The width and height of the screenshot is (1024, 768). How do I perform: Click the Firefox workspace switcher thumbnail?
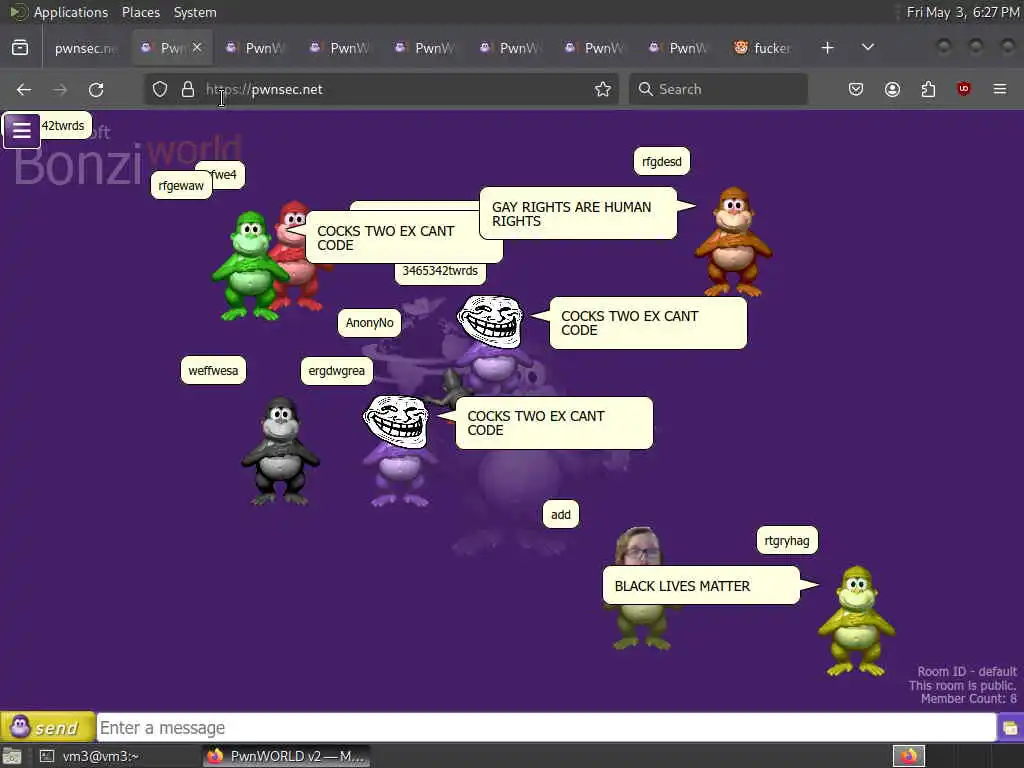click(x=909, y=756)
